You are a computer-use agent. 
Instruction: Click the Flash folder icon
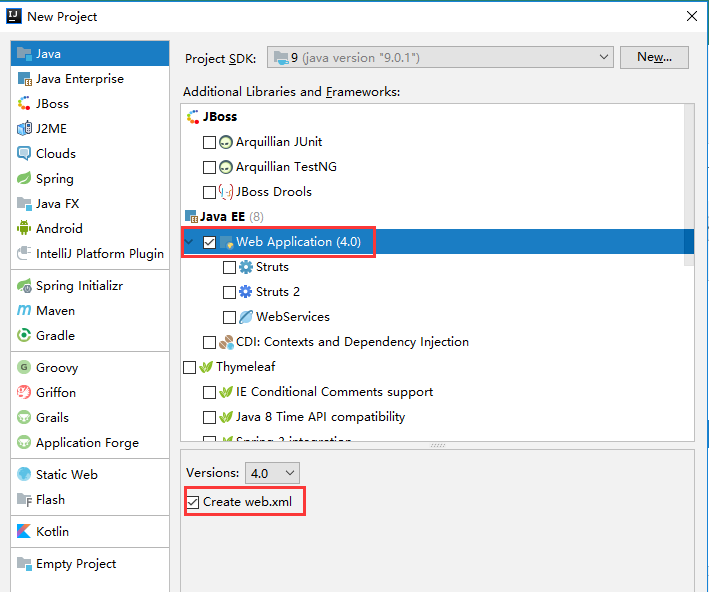(24, 499)
